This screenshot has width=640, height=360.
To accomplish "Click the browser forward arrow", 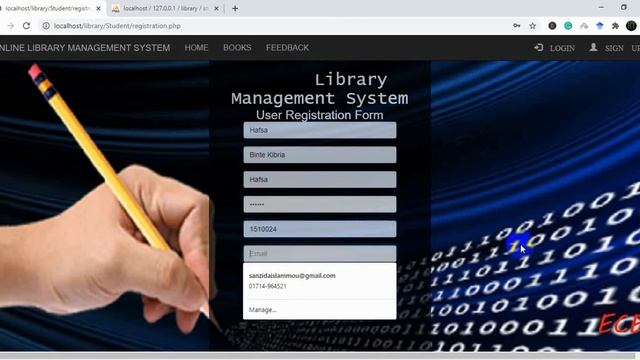I will click(11, 26).
